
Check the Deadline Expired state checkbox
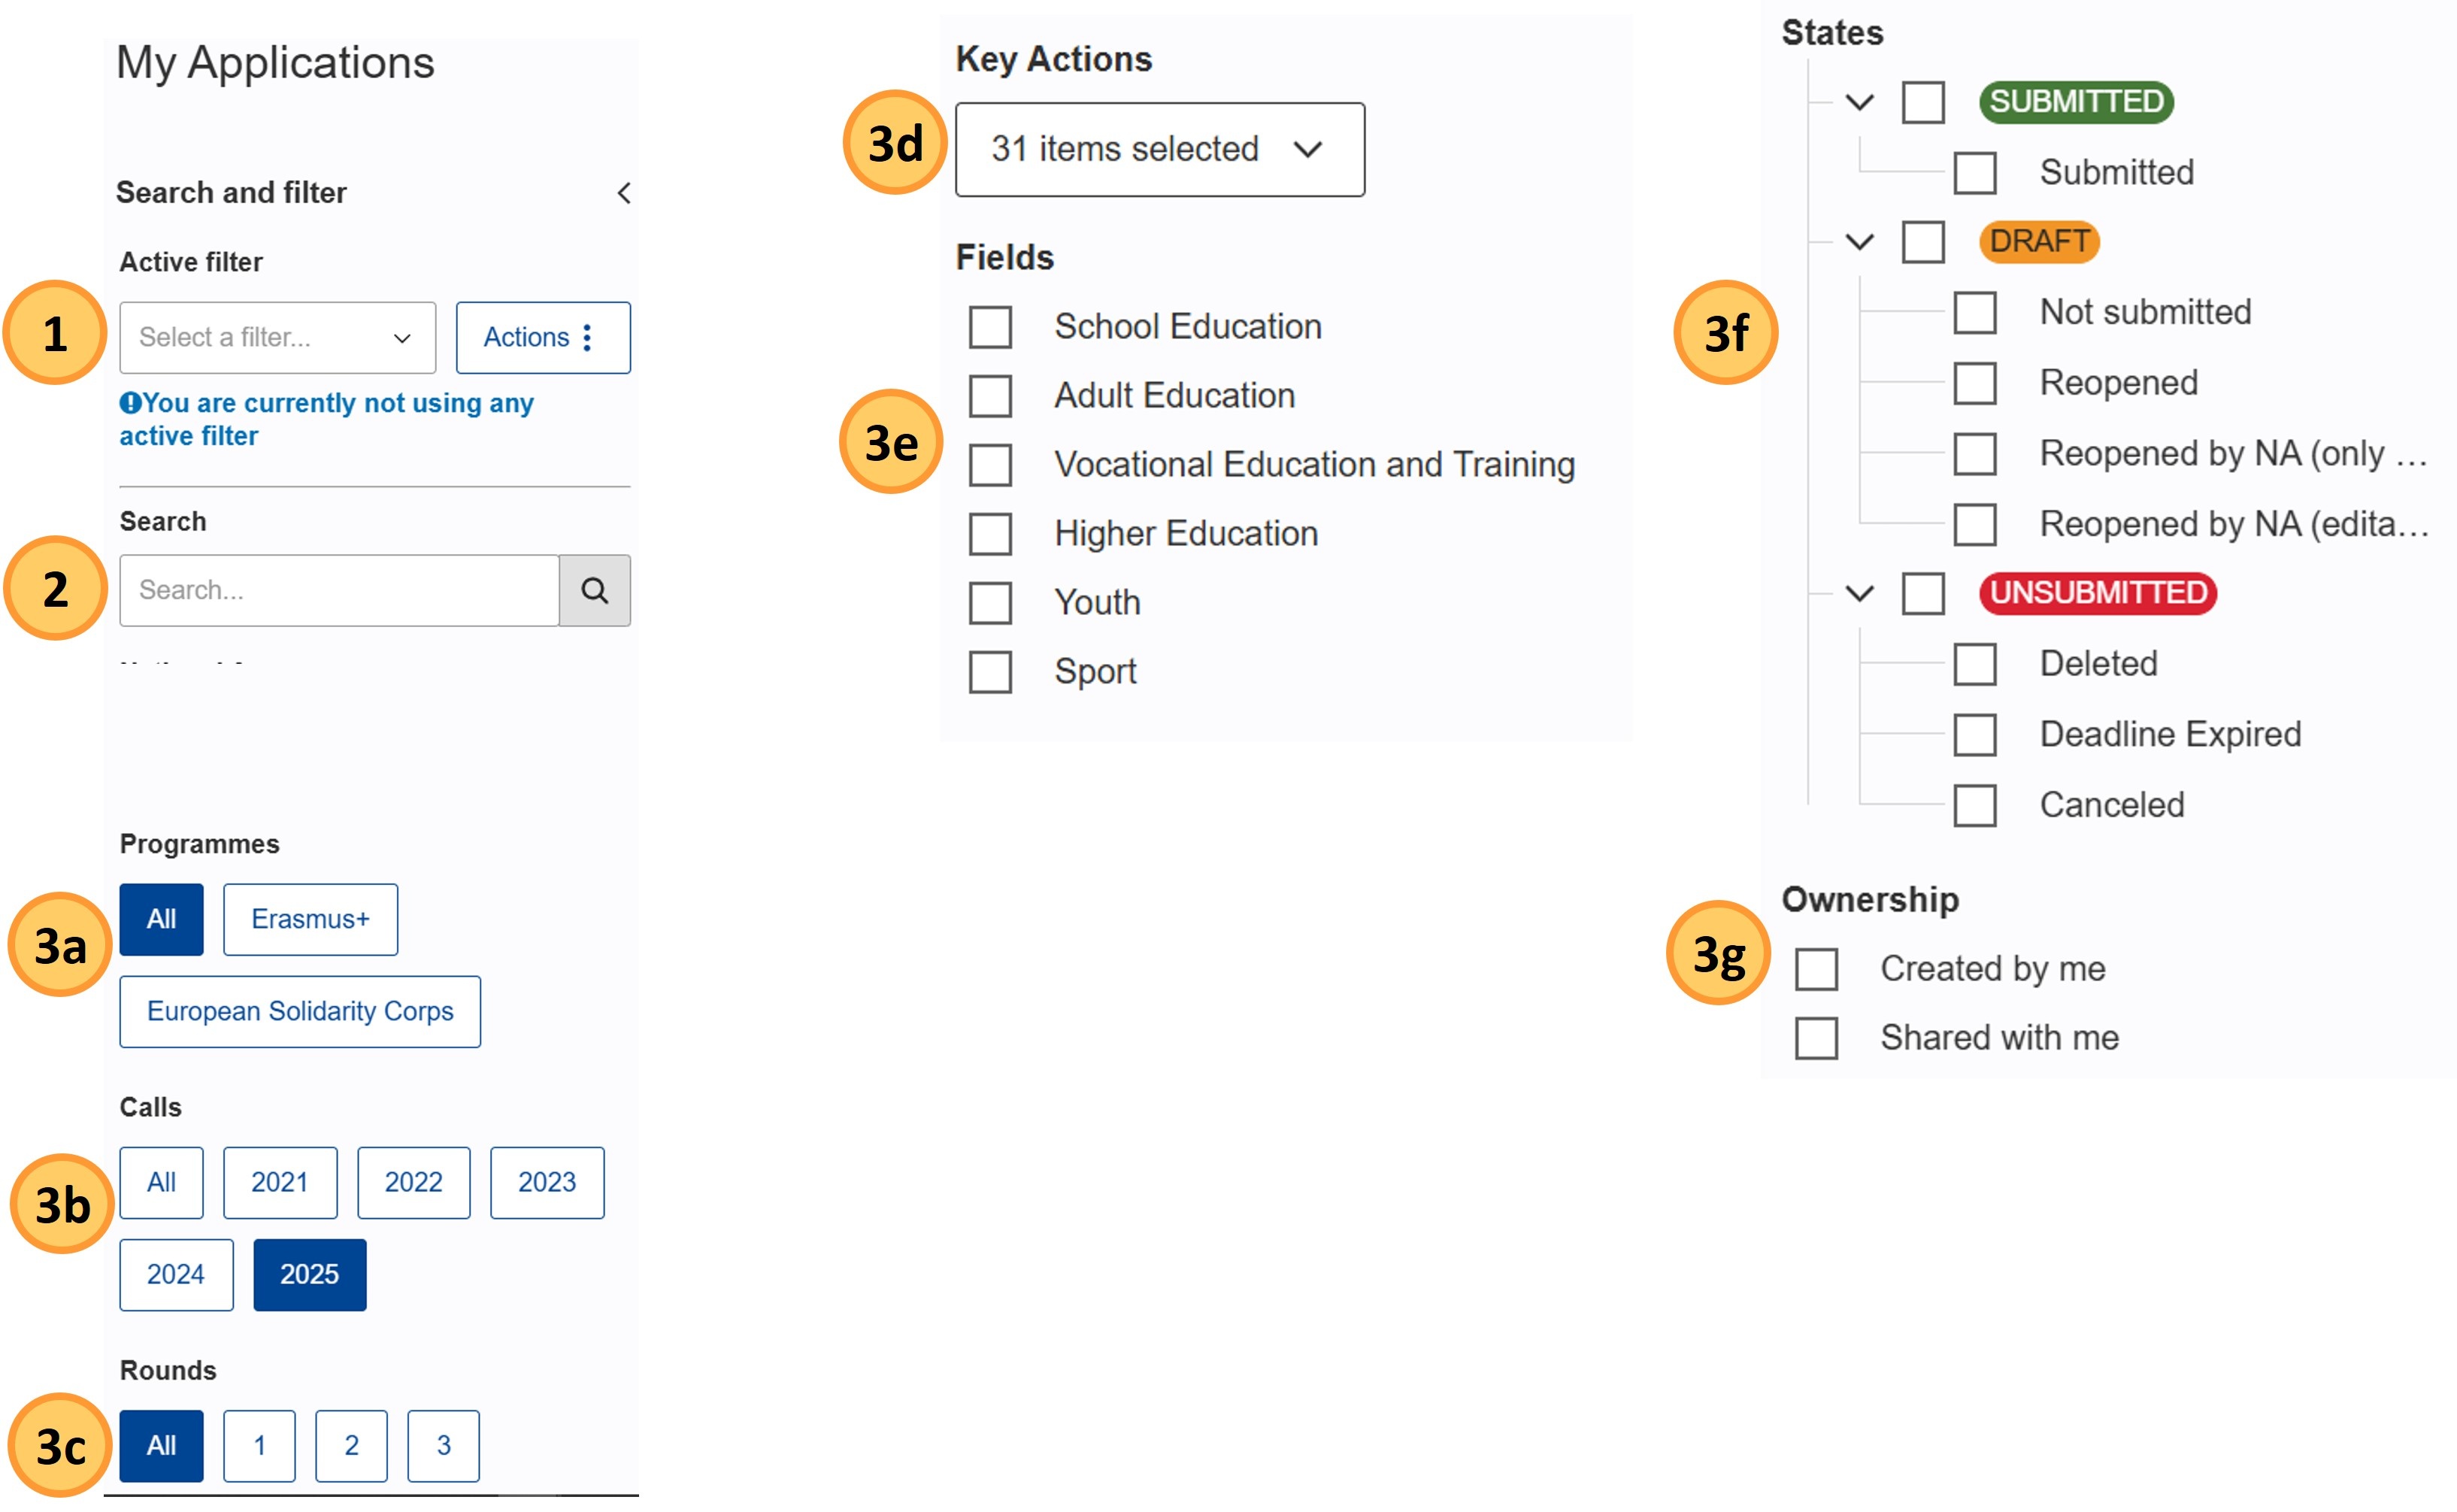[x=1975, y=735]
